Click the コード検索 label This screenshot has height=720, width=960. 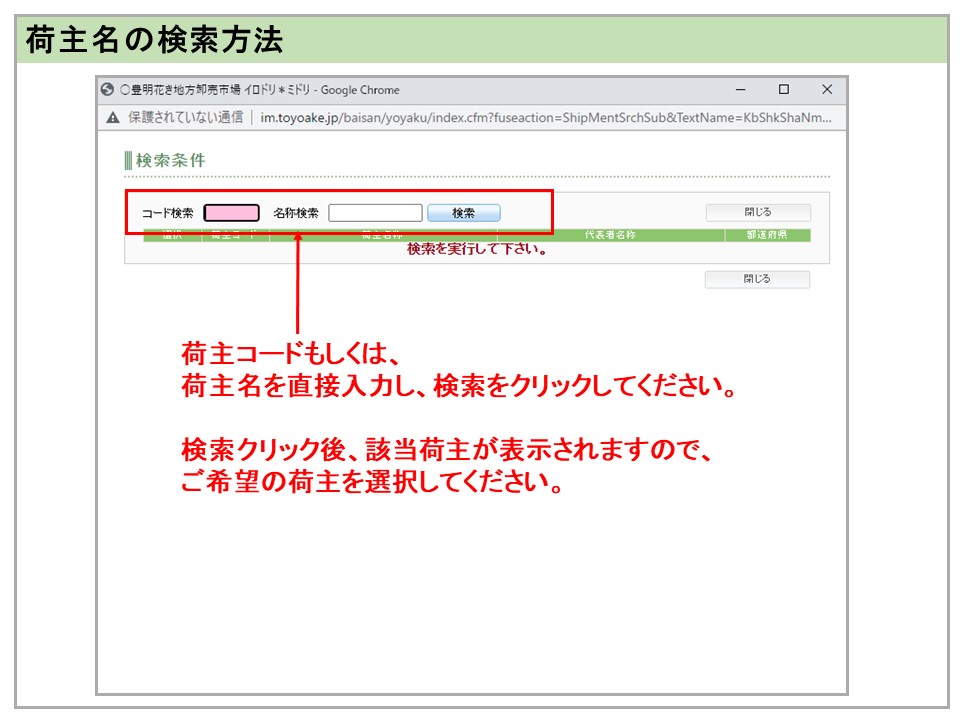coord(167,213)
